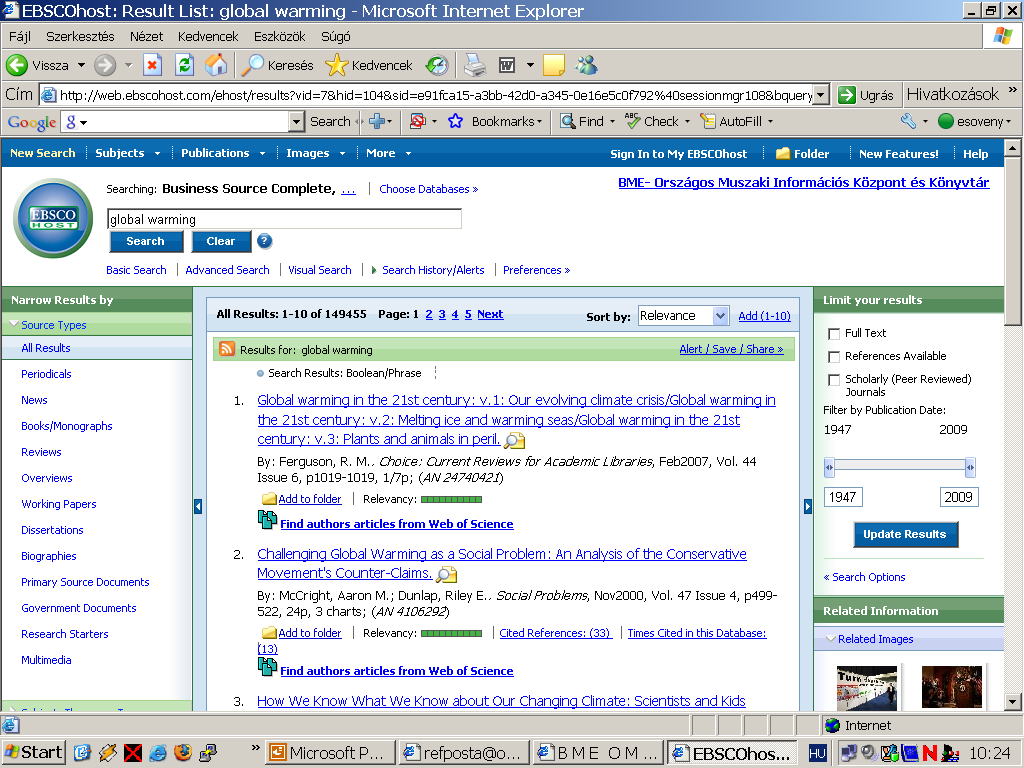Click the yellow note icon in toolbar

(x=554, y=65)
